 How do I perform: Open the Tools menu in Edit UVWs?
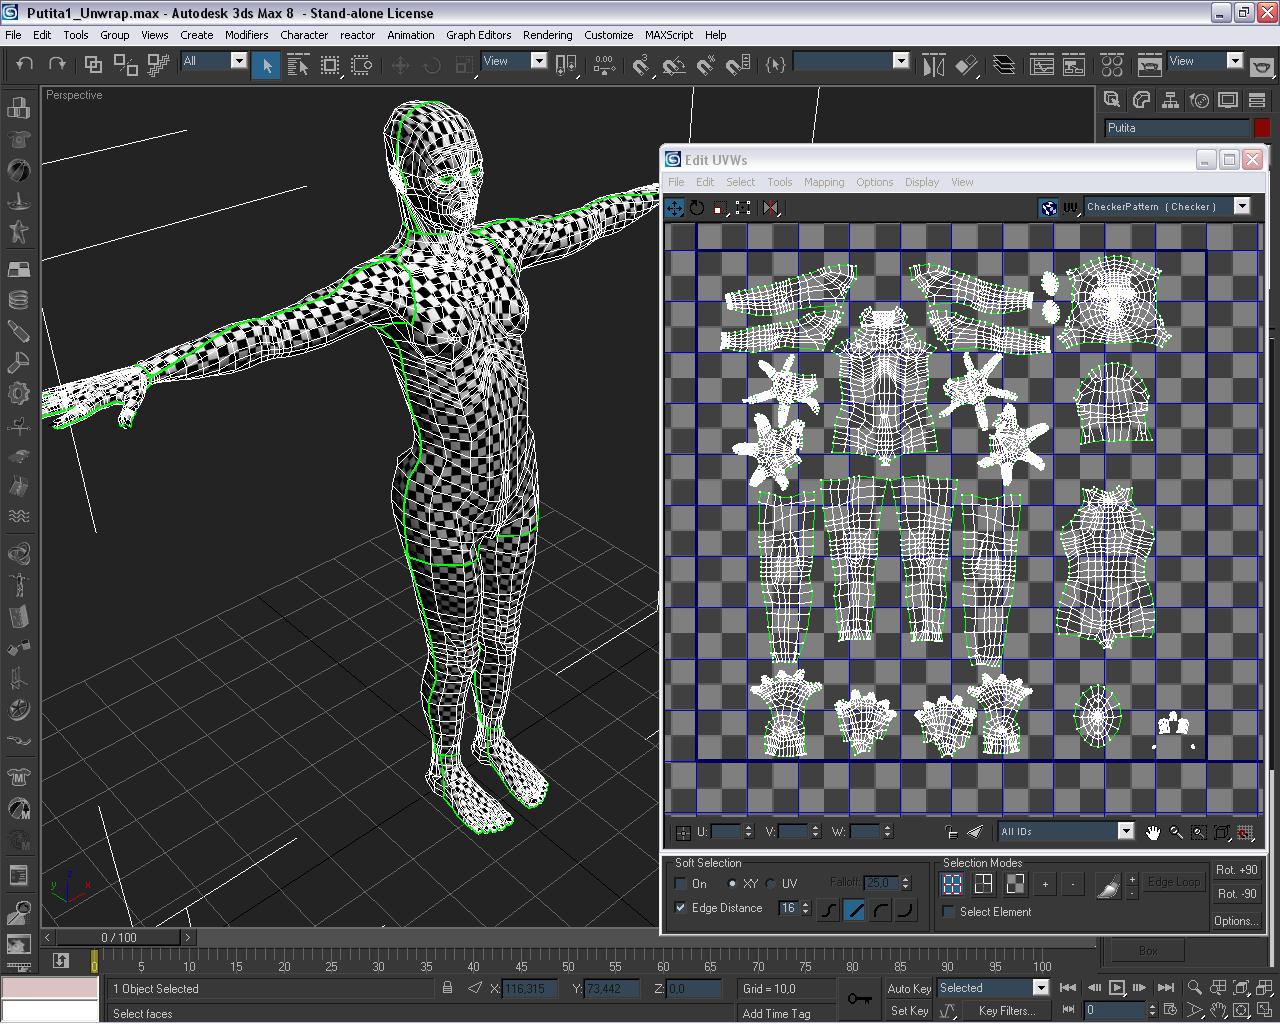pos(780,182)
